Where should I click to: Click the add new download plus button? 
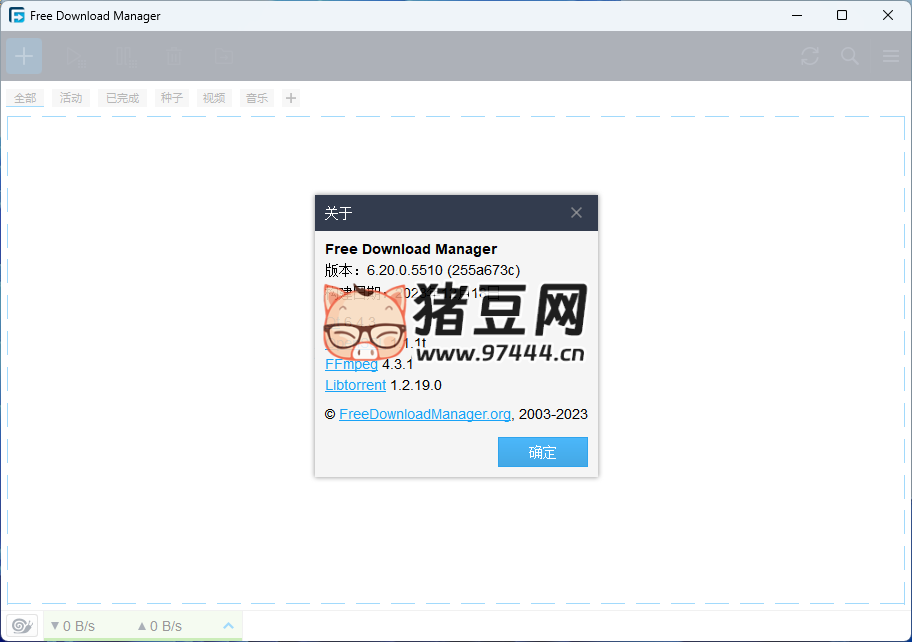click(x=24, y=56)
